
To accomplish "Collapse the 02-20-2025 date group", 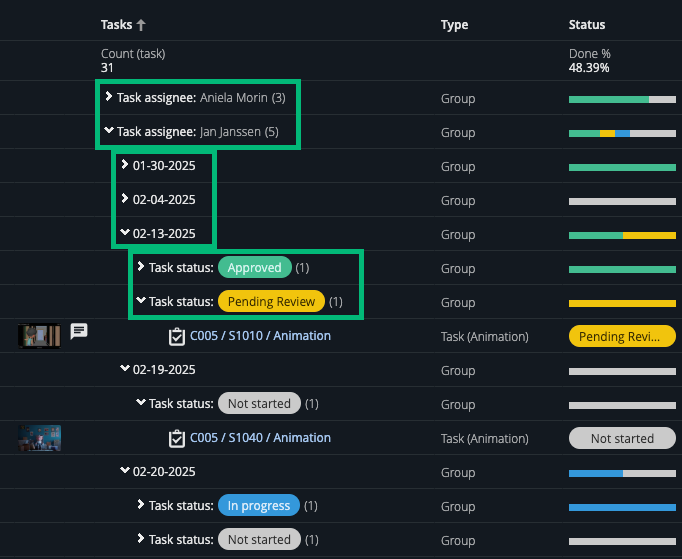I will tap(125, 470).
